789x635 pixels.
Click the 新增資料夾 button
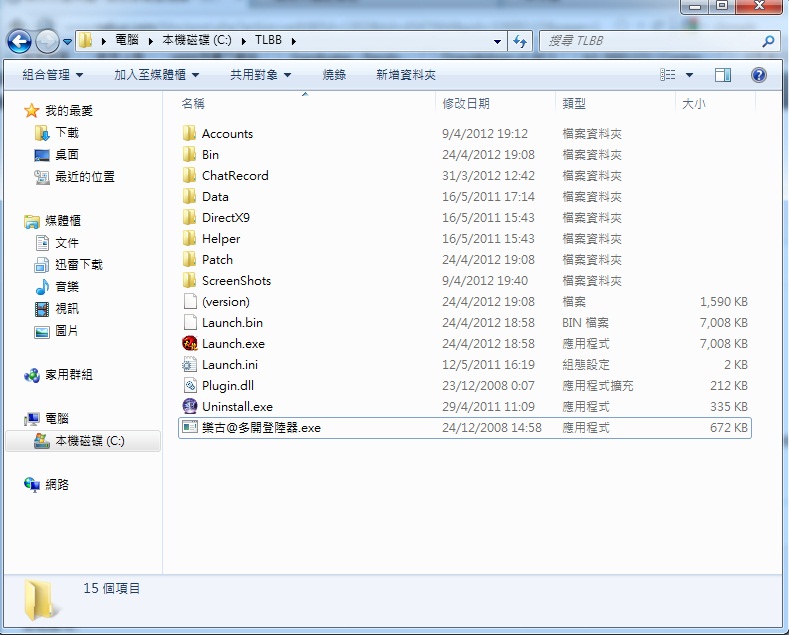point(406,75)
